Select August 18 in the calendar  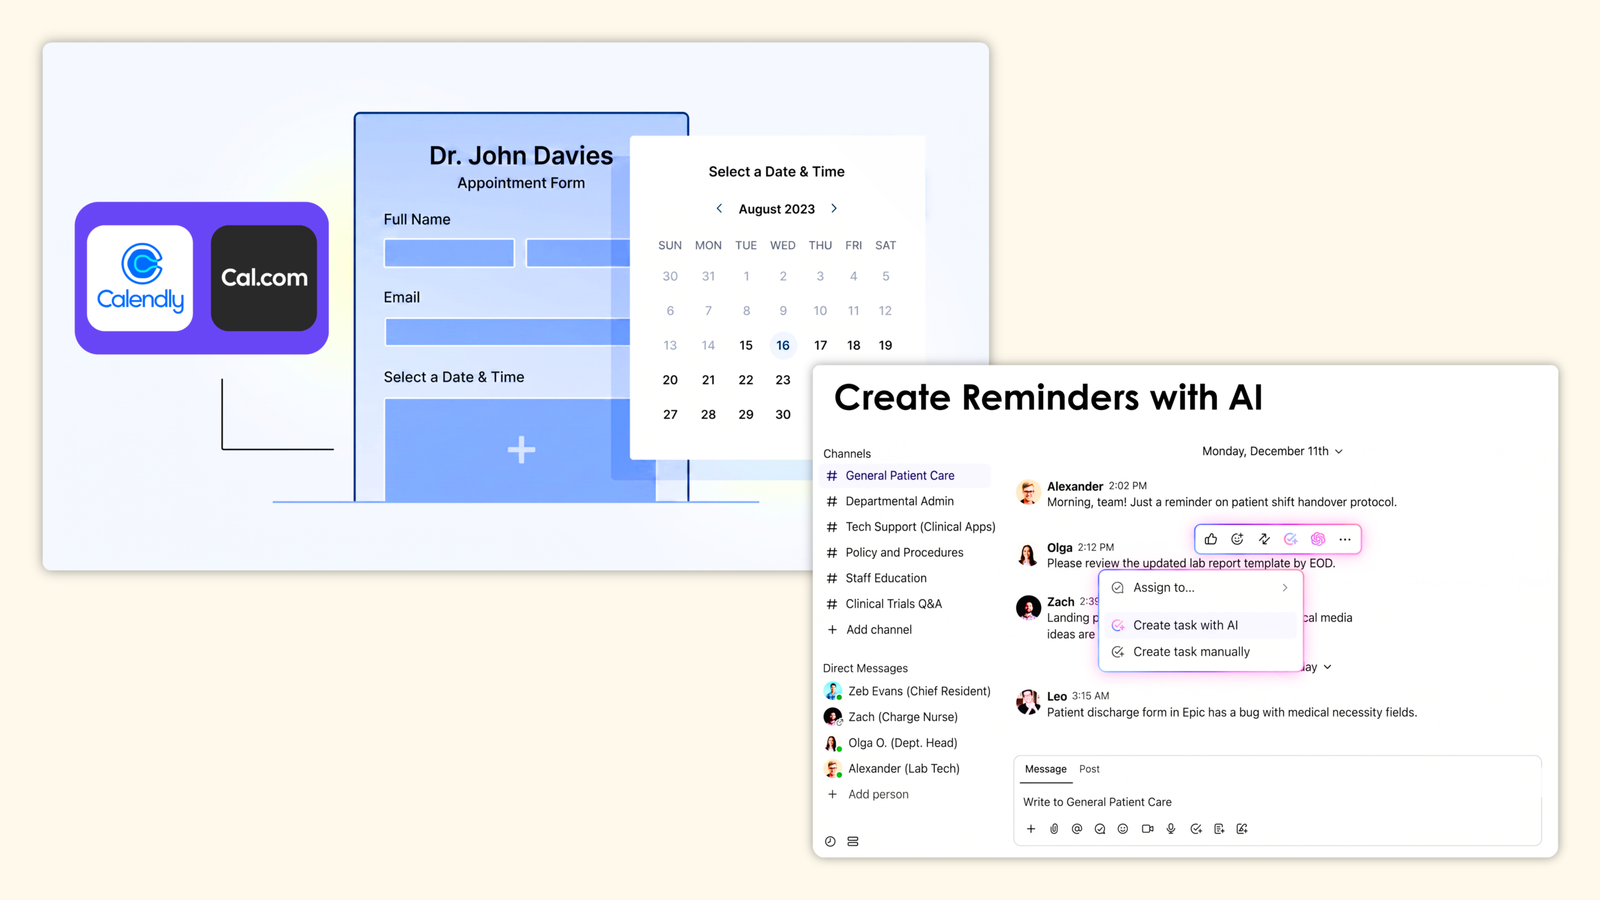(853, 345)
